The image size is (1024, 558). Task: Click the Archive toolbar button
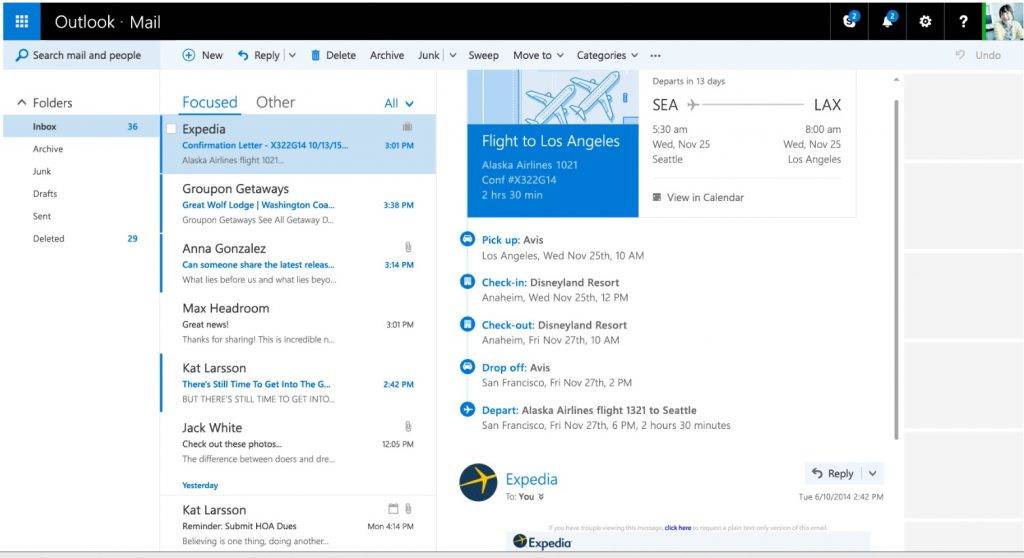(387, 56)
